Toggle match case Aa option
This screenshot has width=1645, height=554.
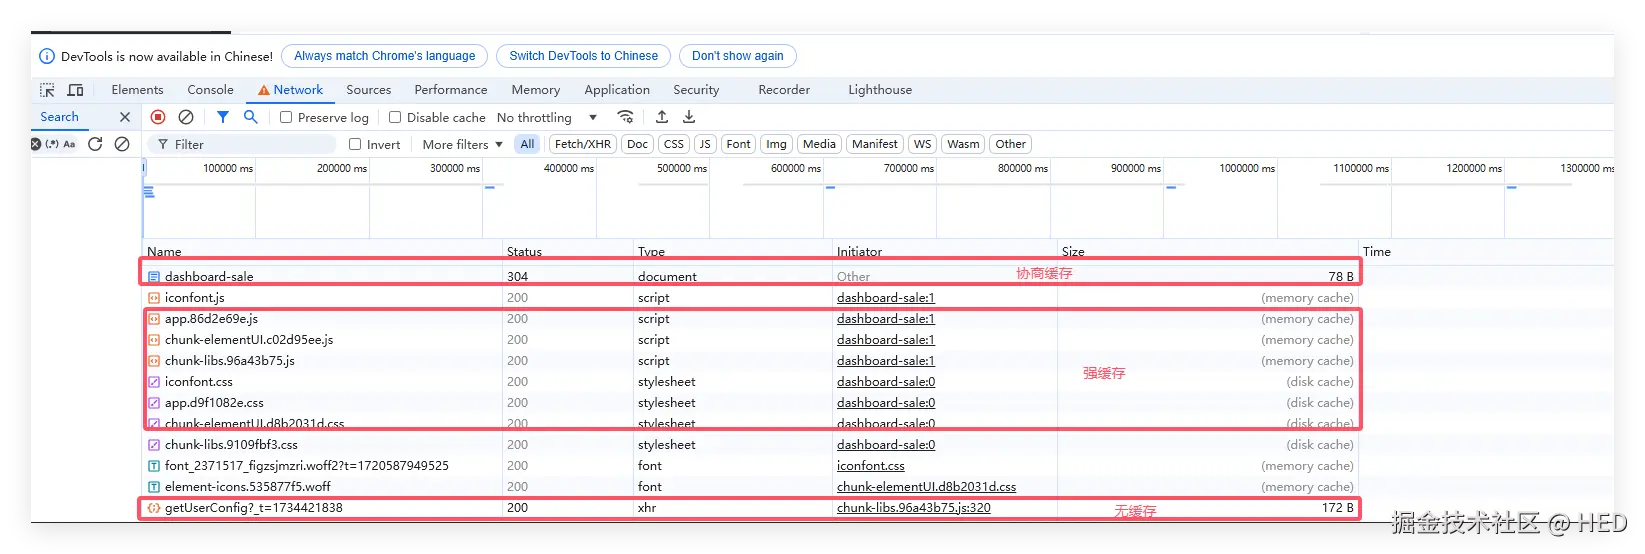click(69, 144)
